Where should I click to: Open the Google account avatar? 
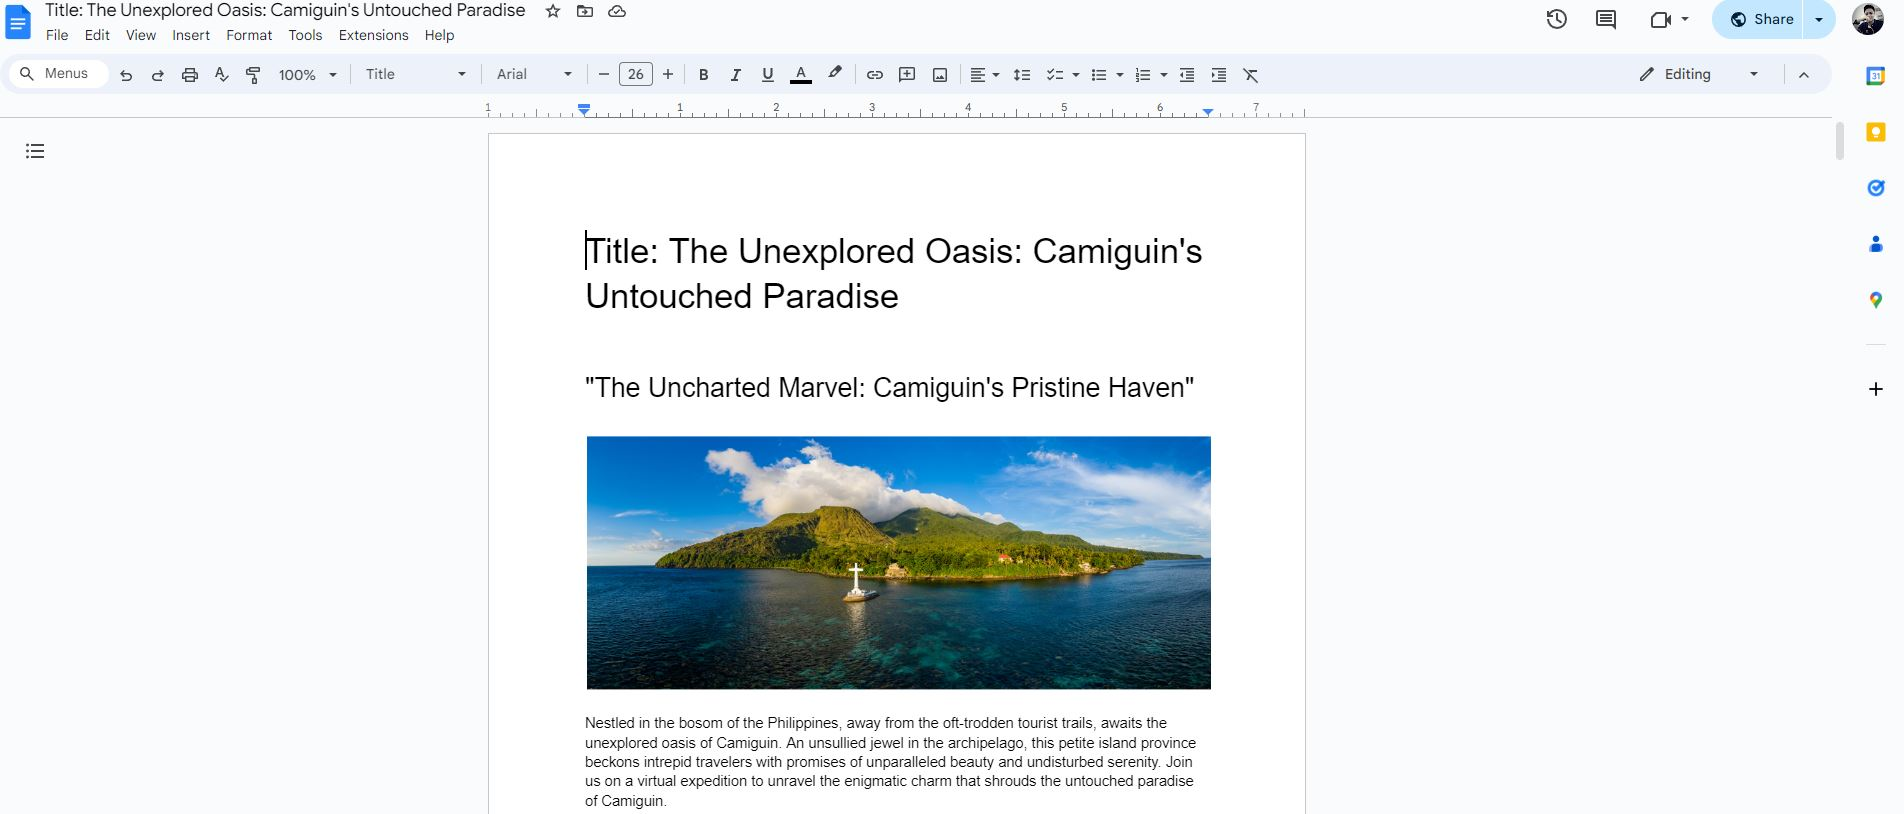[1868, 19]
